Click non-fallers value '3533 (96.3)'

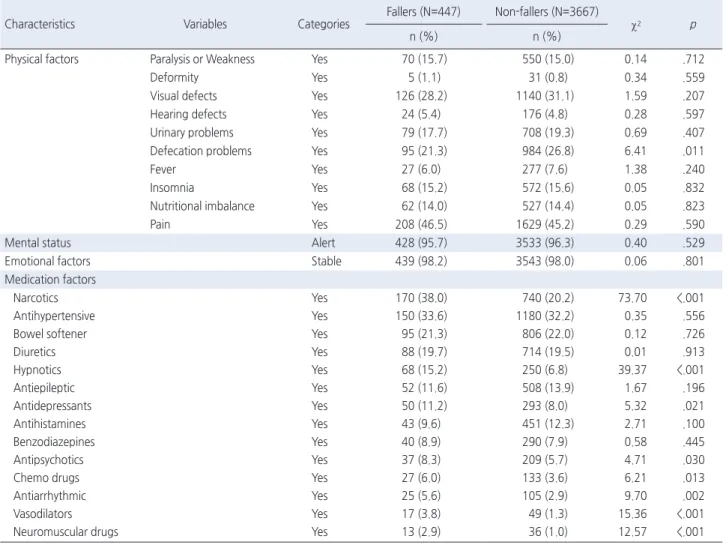point(545,243)
